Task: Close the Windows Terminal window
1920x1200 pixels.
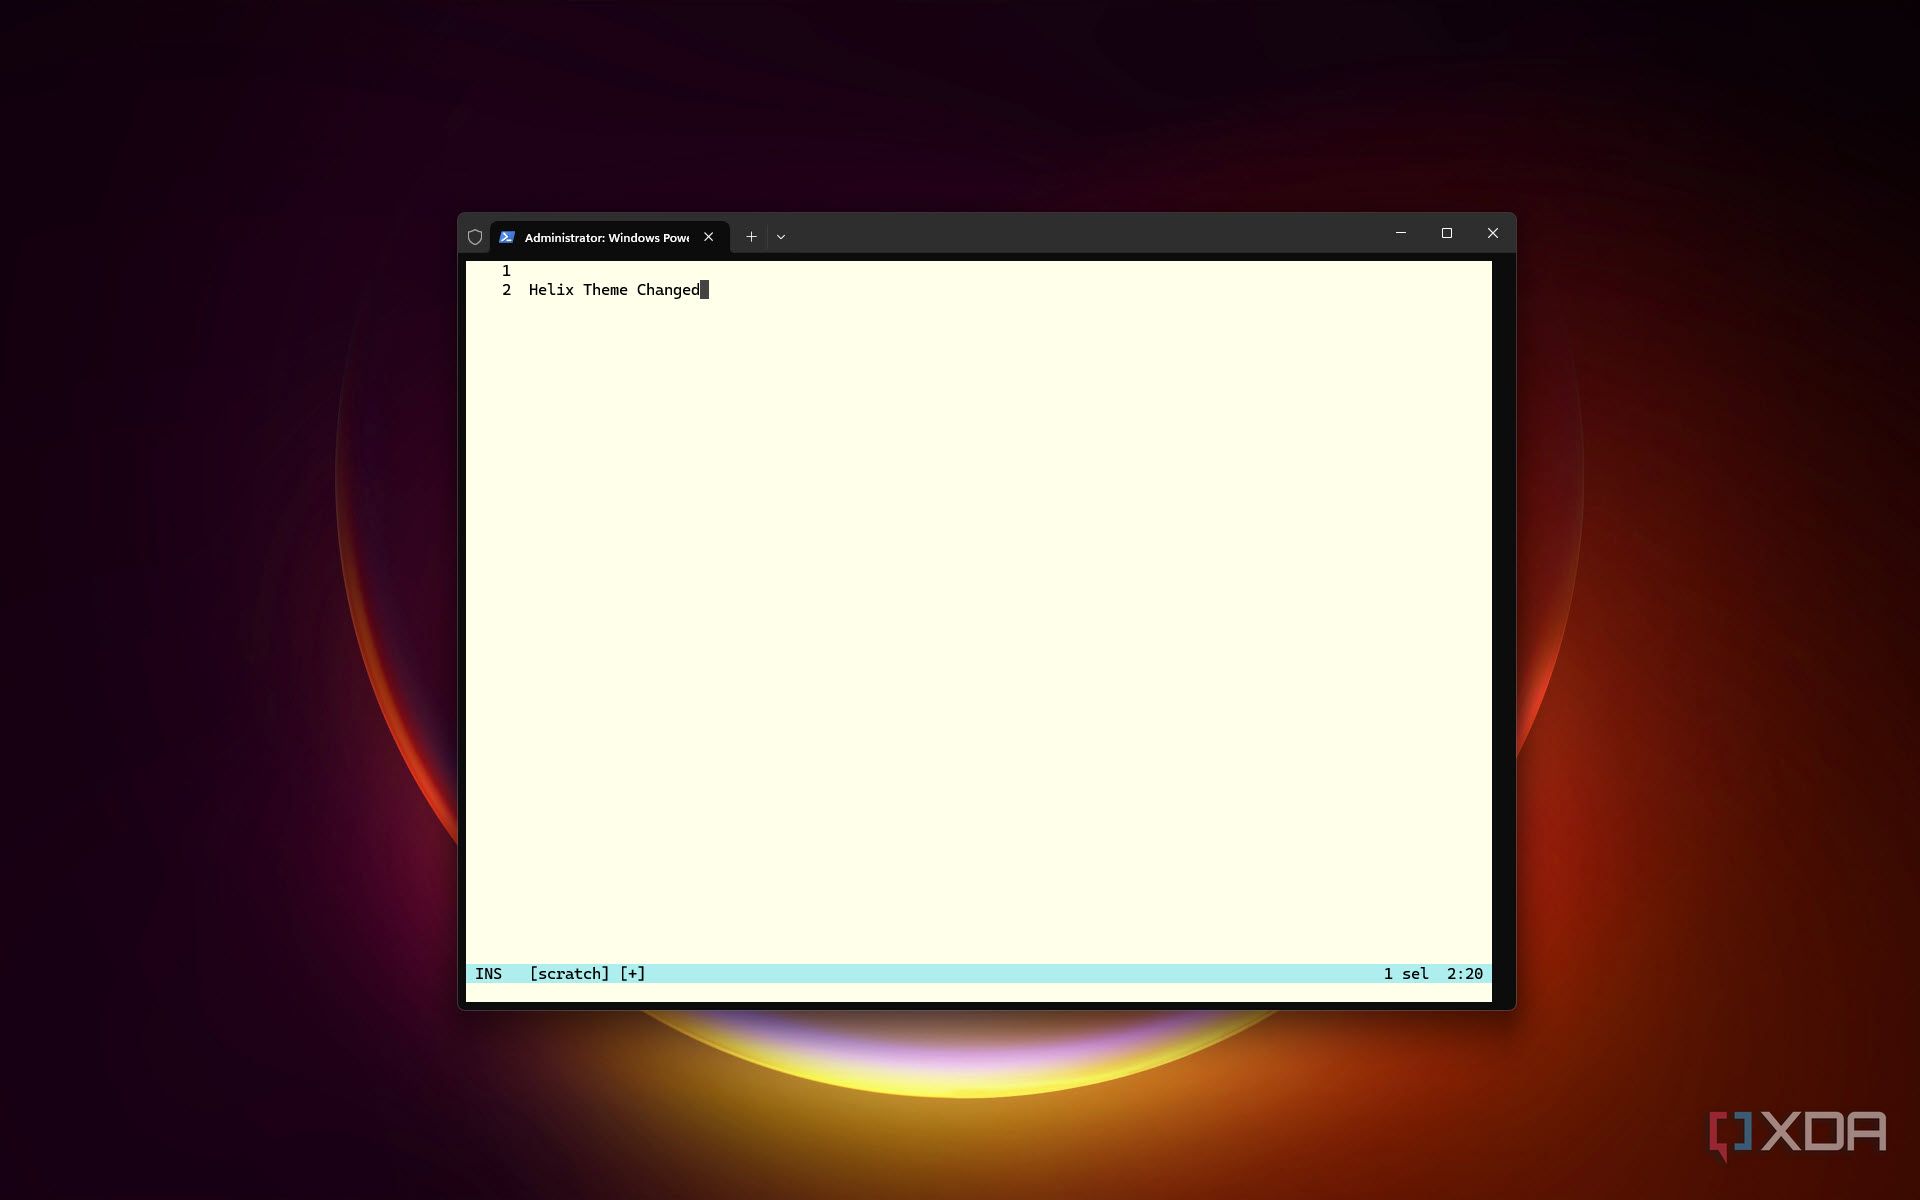Action: point(1492,233)
